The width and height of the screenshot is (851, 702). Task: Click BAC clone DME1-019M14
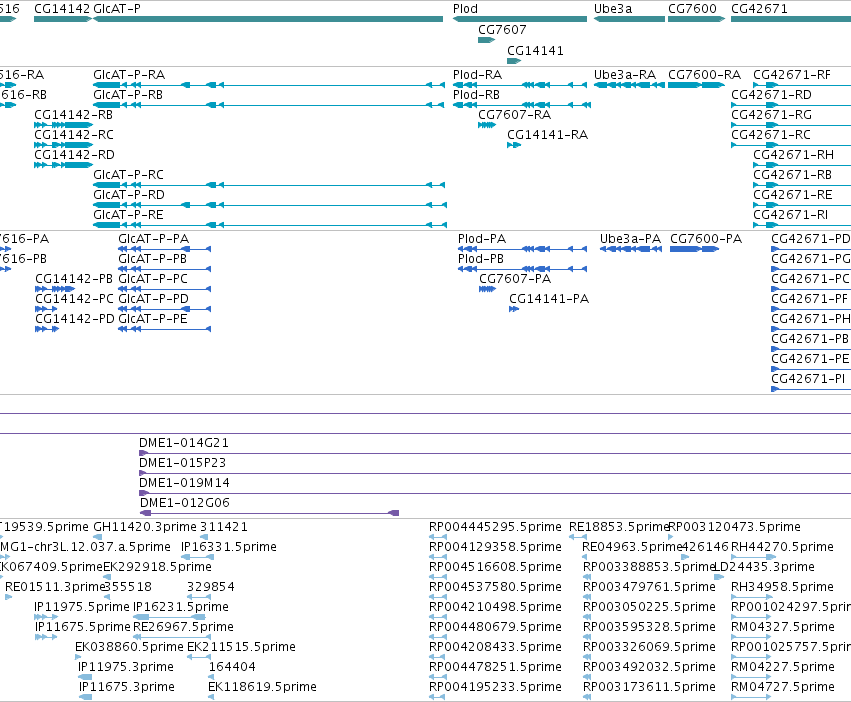[495, 493]
